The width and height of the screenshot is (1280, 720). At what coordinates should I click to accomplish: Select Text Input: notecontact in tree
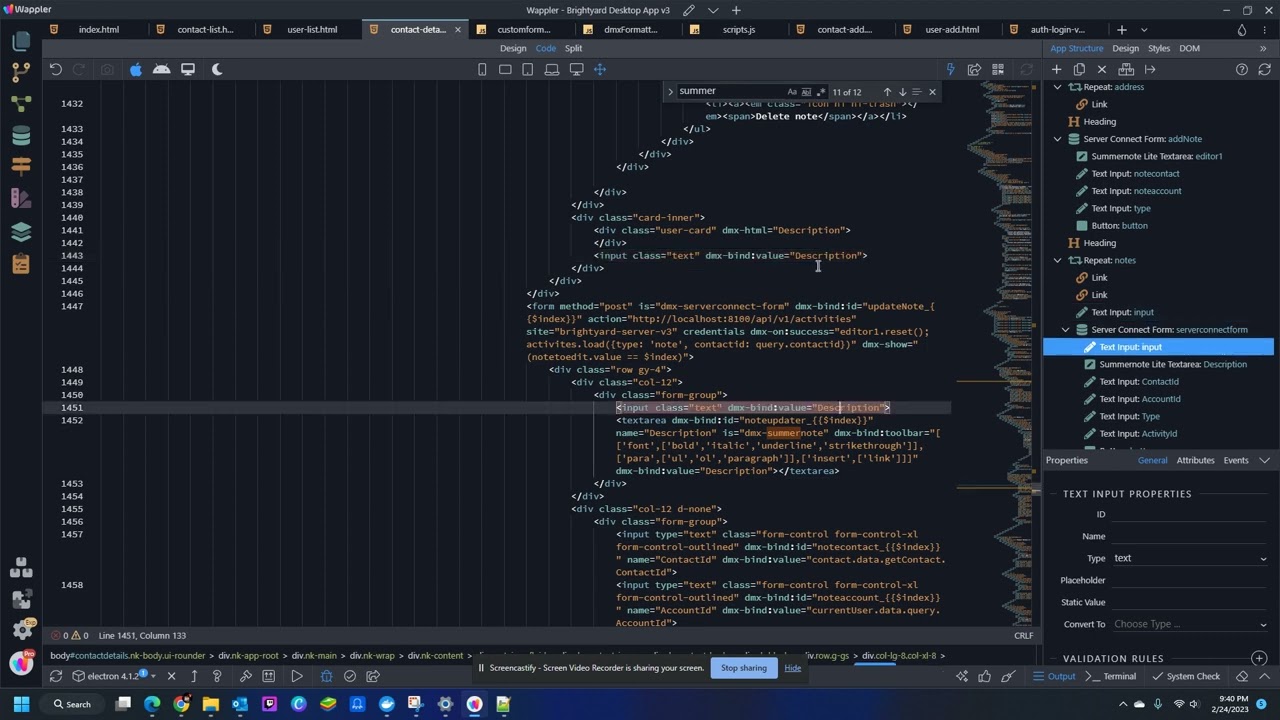point(1135,173)
